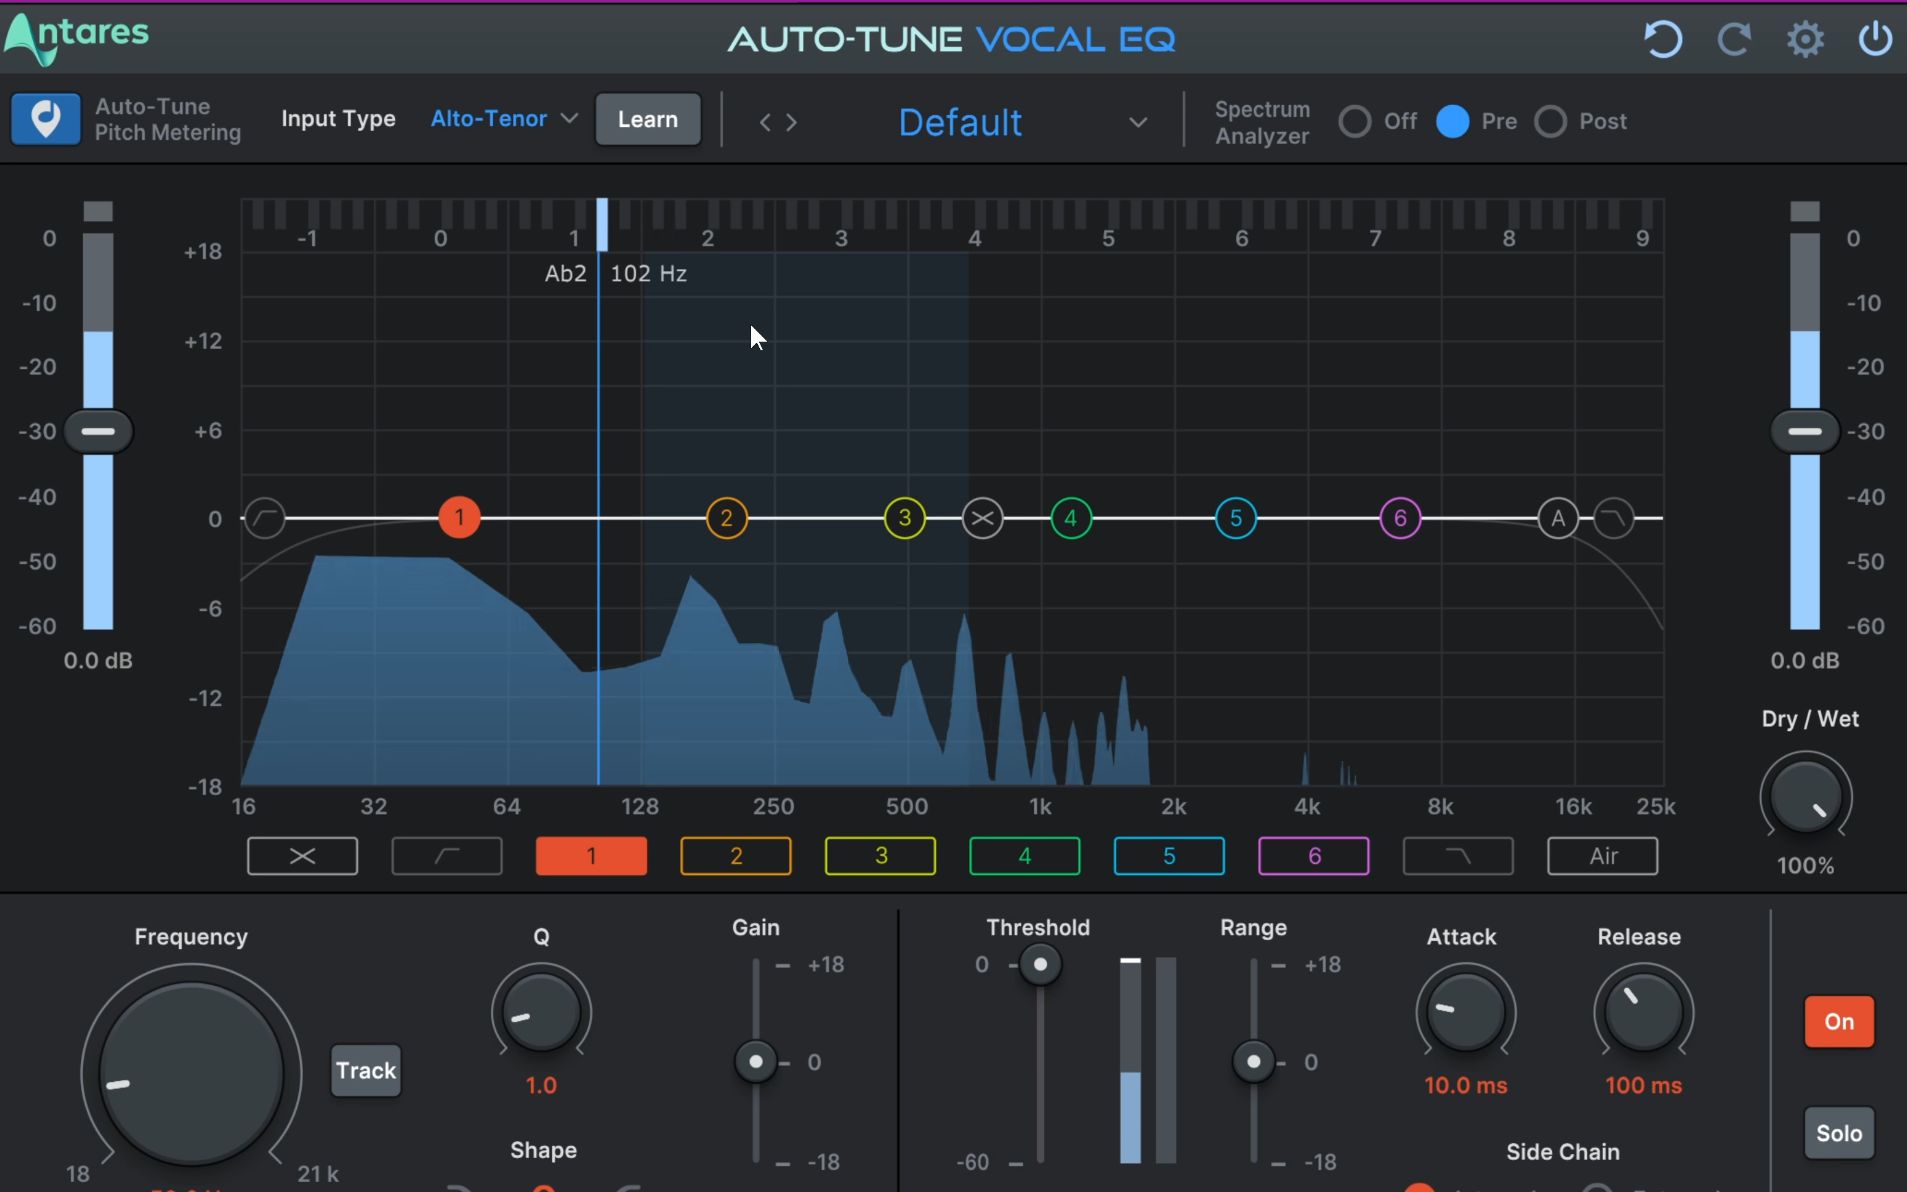The image size is (1907, 1192).
Task: Go to next preset arrow
Action: coord(792,122)
